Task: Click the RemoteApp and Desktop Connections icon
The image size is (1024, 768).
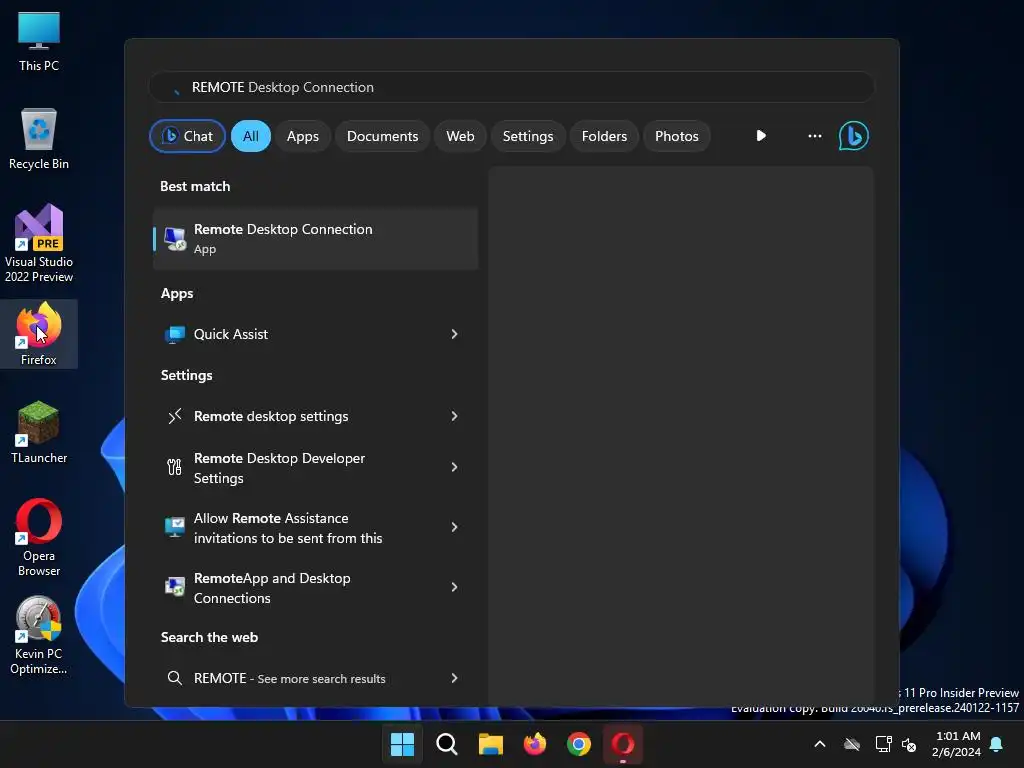Action: coord(174,586)
